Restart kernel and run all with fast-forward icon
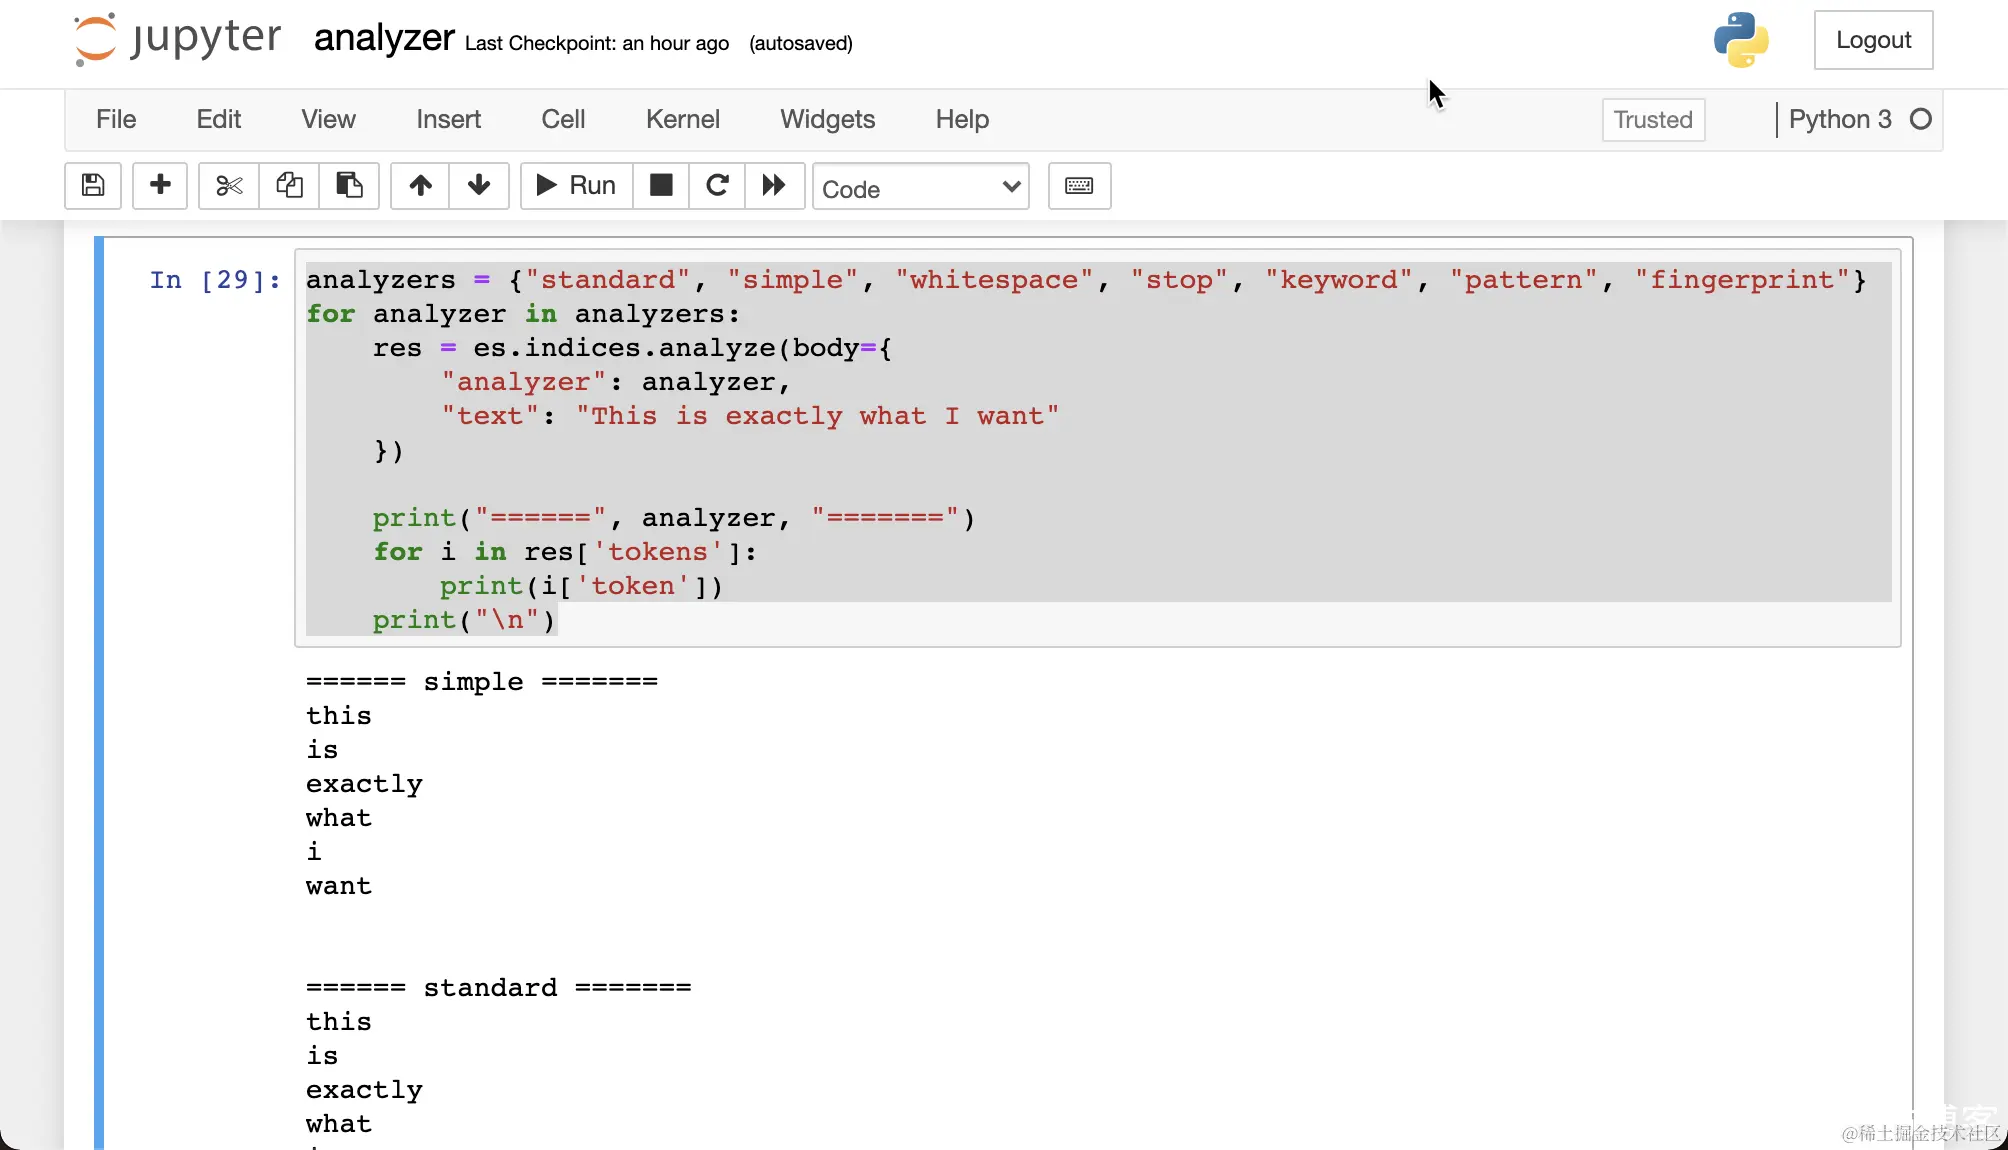The width and height of the screenshot is (2008, 1150). tap(774, 186)
